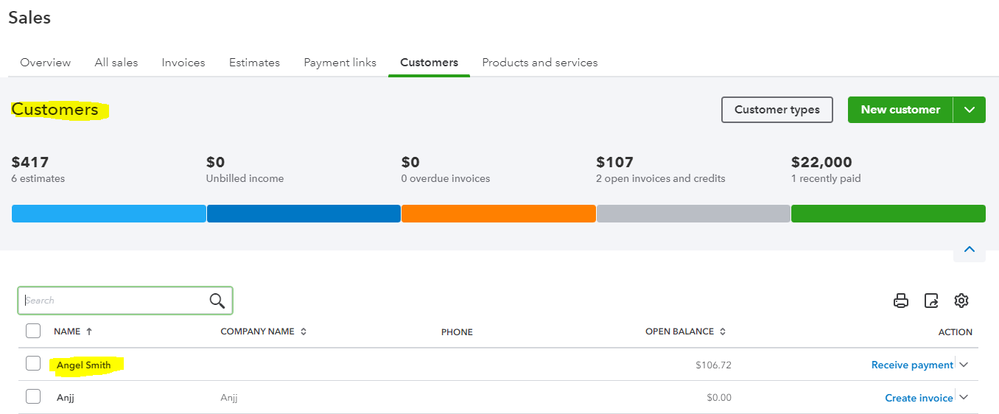Switch to the Invoices tab
Image resolution: width=999 pixels, height=414 pixels.
(183, 62)
